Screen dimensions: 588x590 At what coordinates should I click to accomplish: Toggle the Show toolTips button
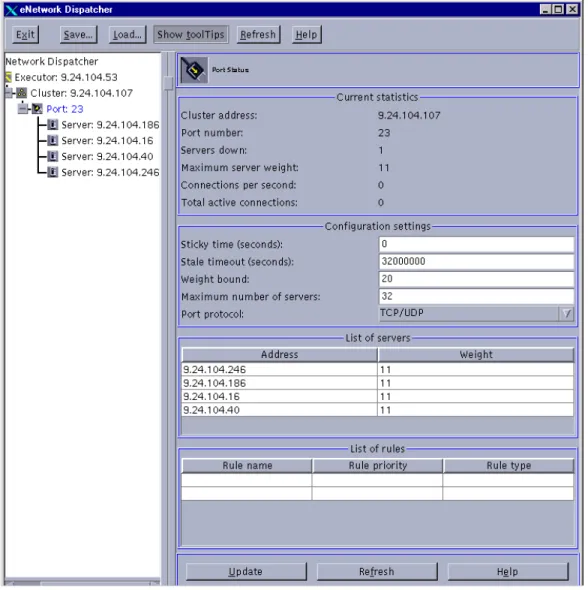191,35
